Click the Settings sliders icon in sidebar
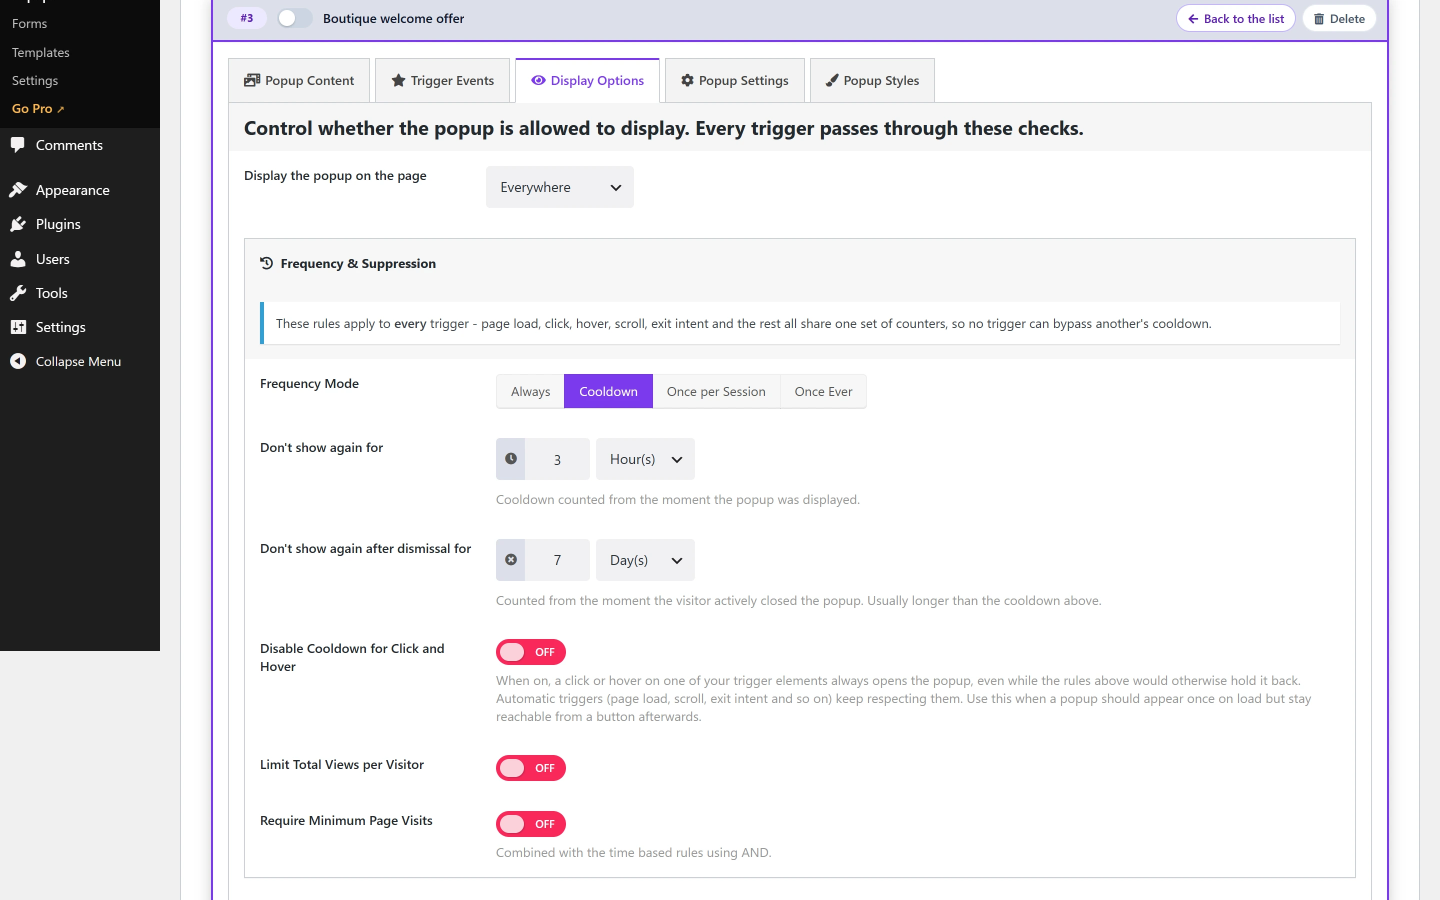The image size is (1440, 900). click(18, 327)
